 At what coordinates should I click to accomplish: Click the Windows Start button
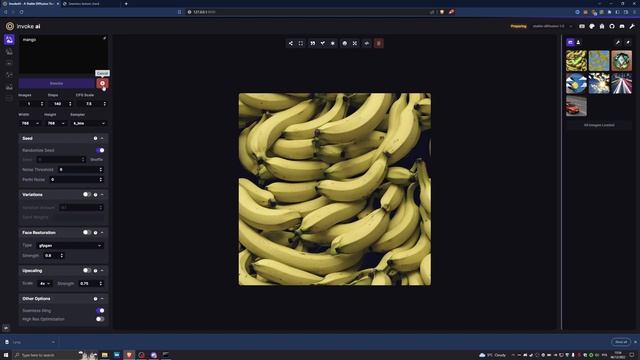(x=6, y=355)
